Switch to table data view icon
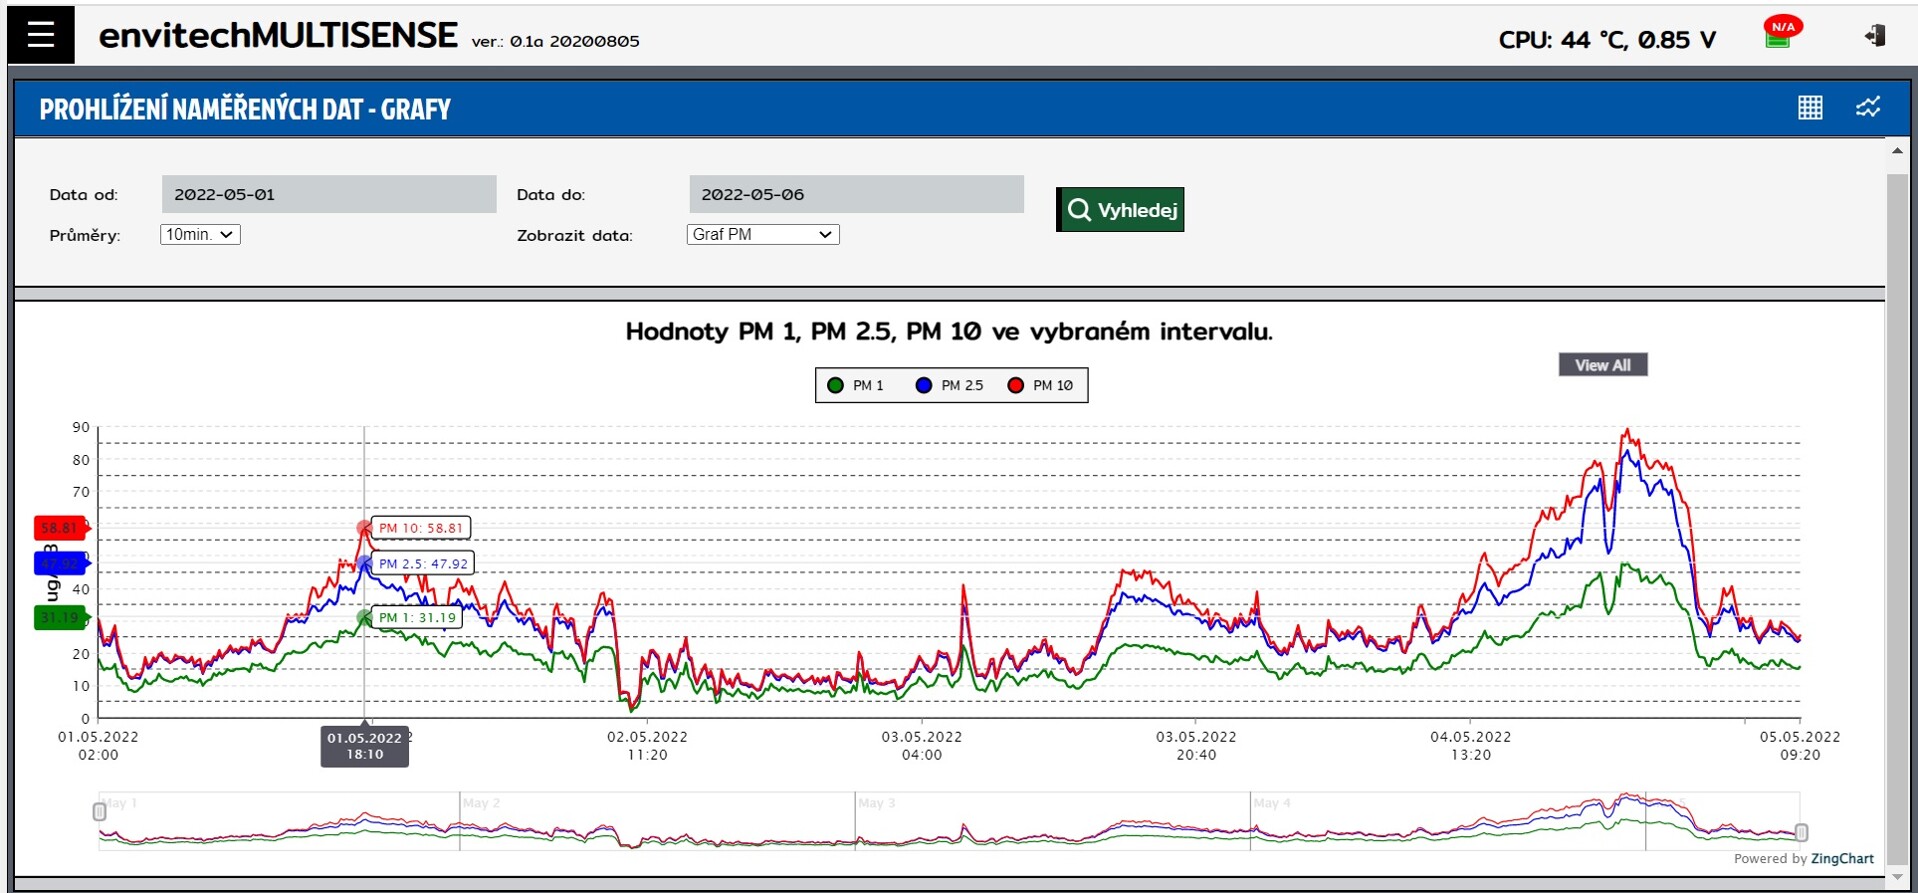This screenshot has height=893, width=1918. tap(1810, 107)
